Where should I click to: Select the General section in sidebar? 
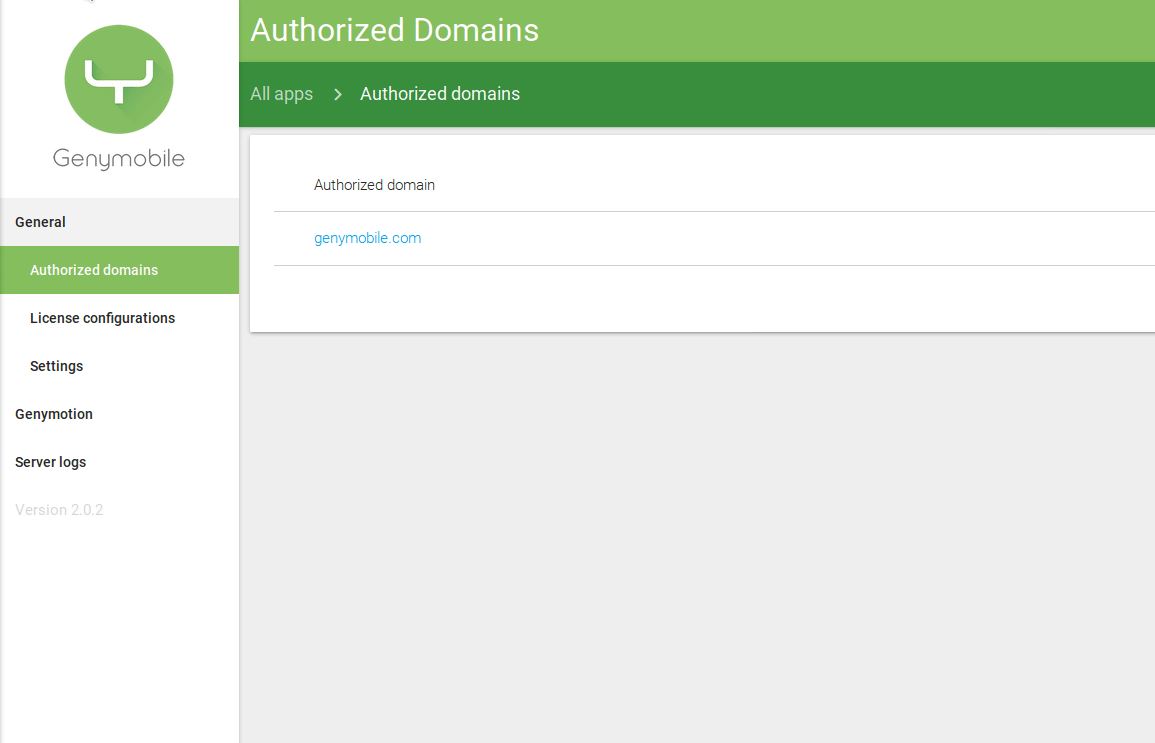click(41, 222)
